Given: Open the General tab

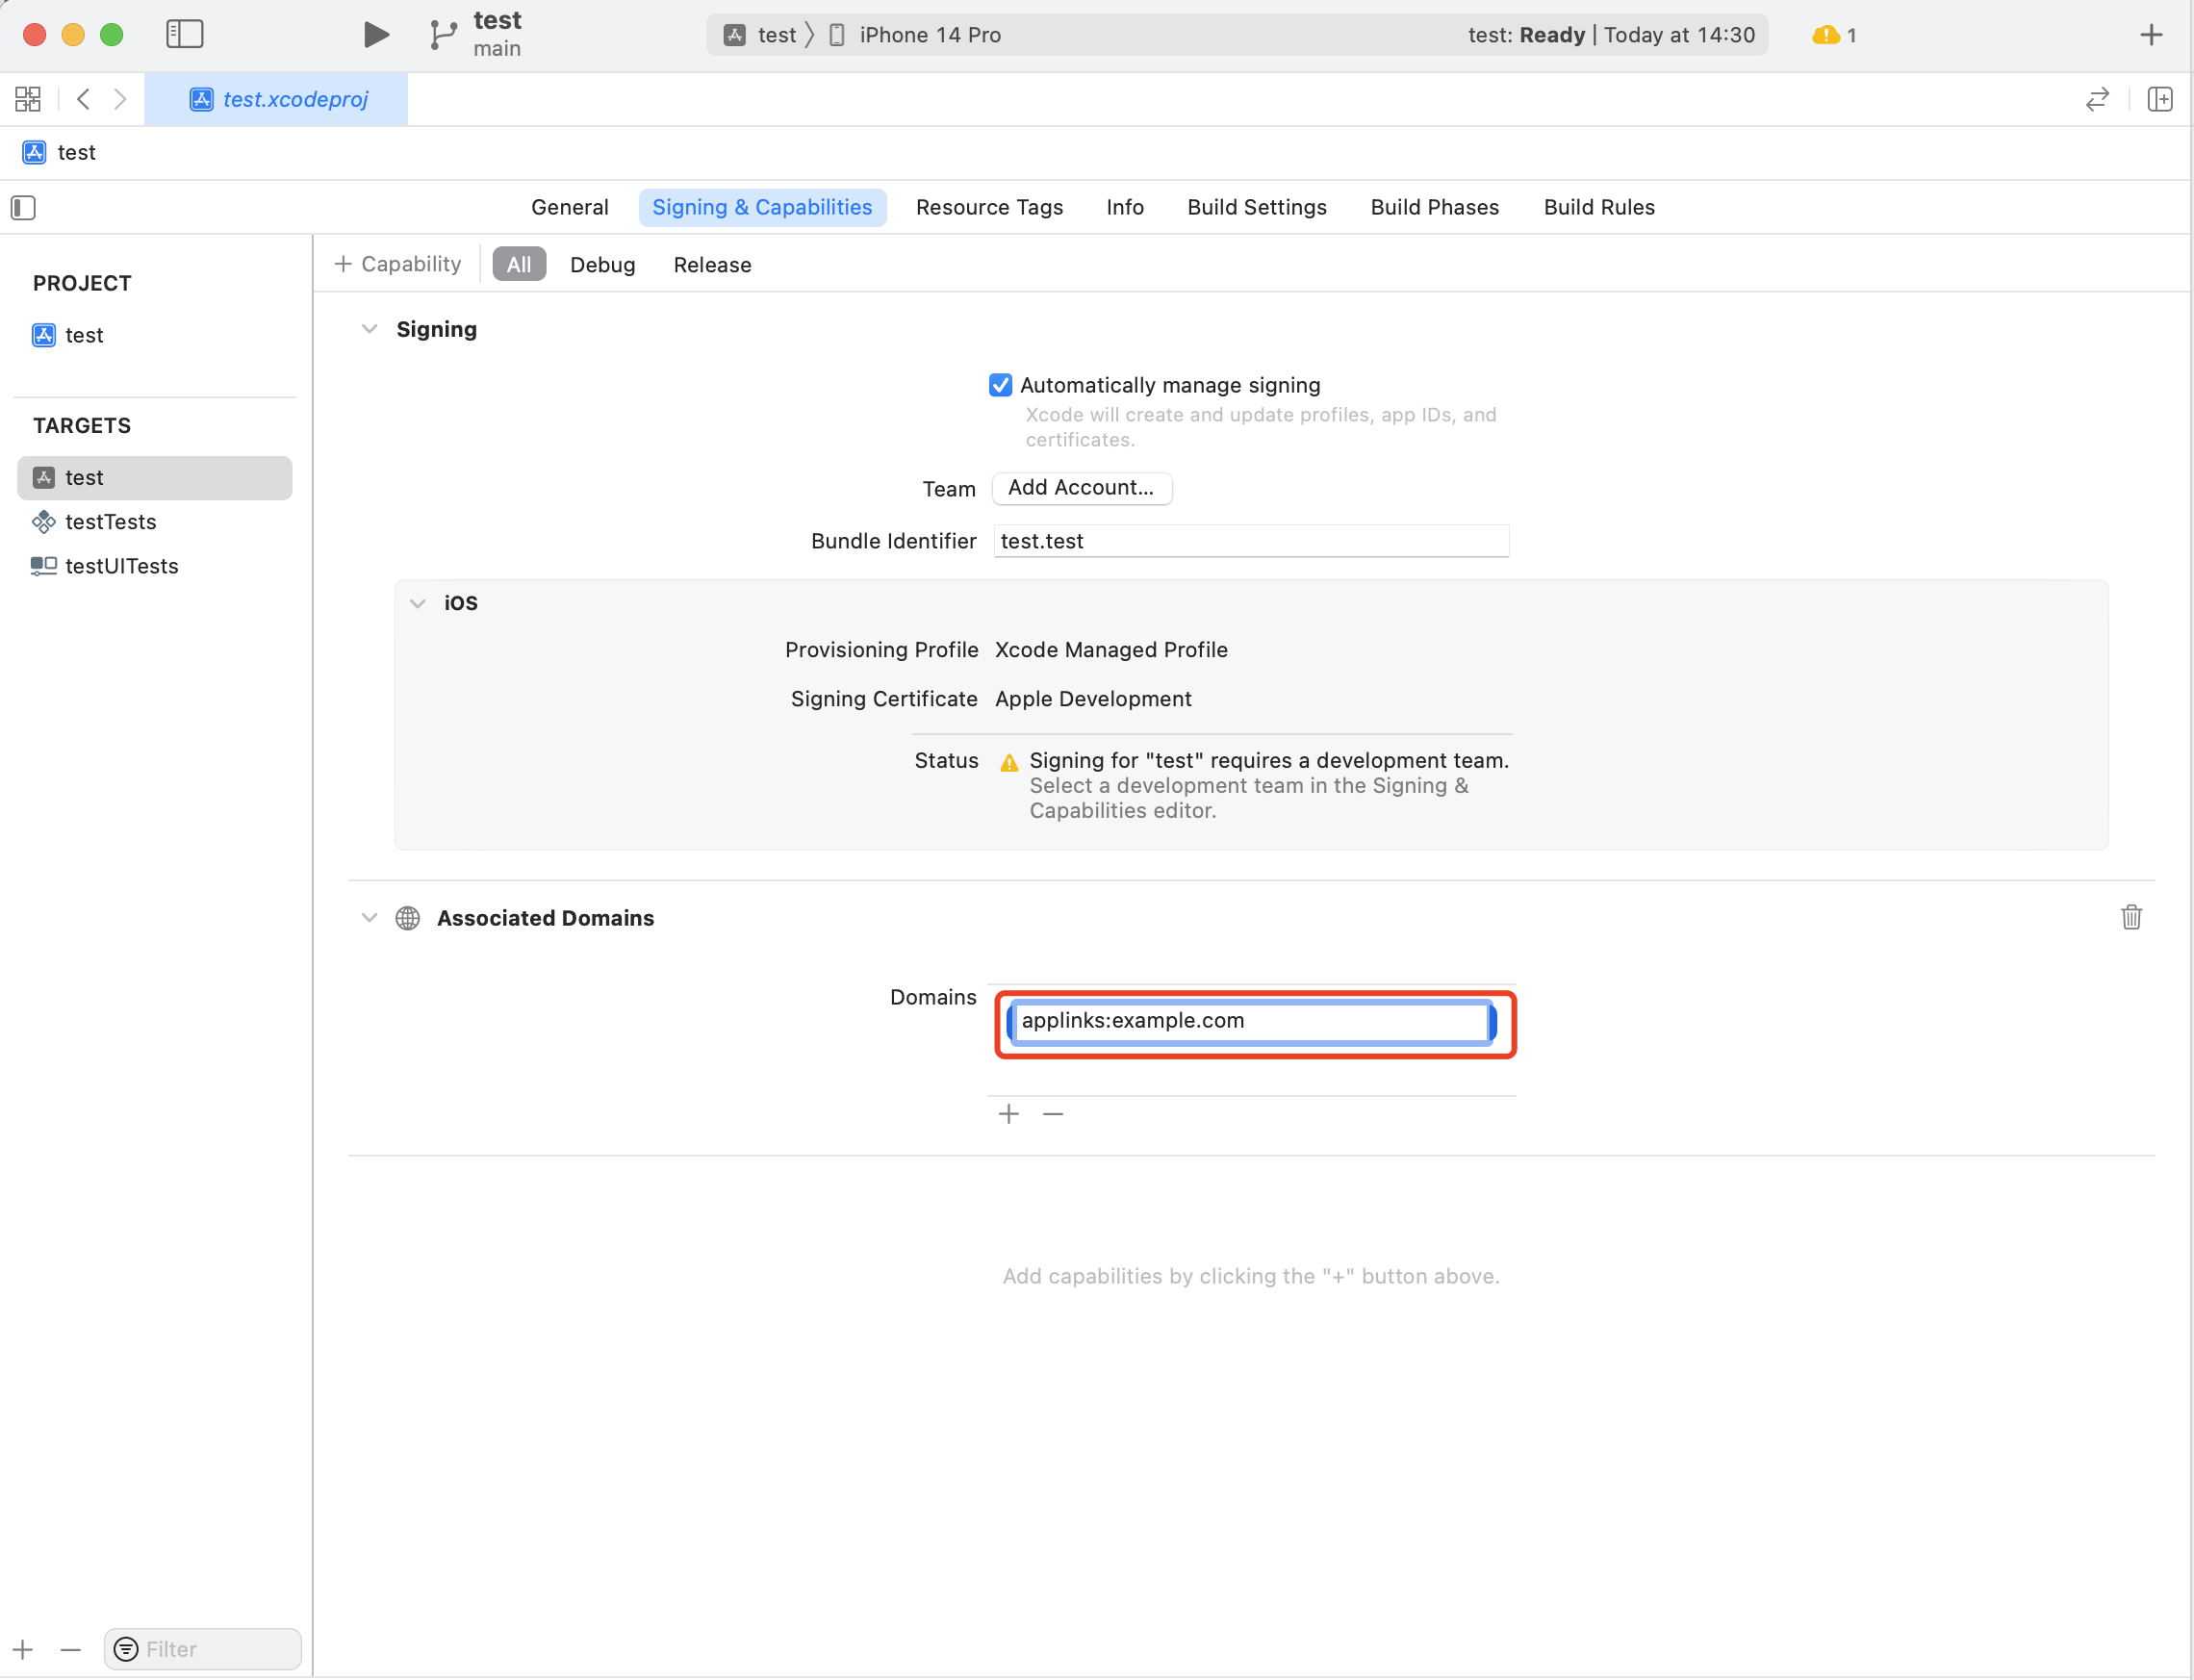Looking at the screenshot, I should [x=569, y=207].
